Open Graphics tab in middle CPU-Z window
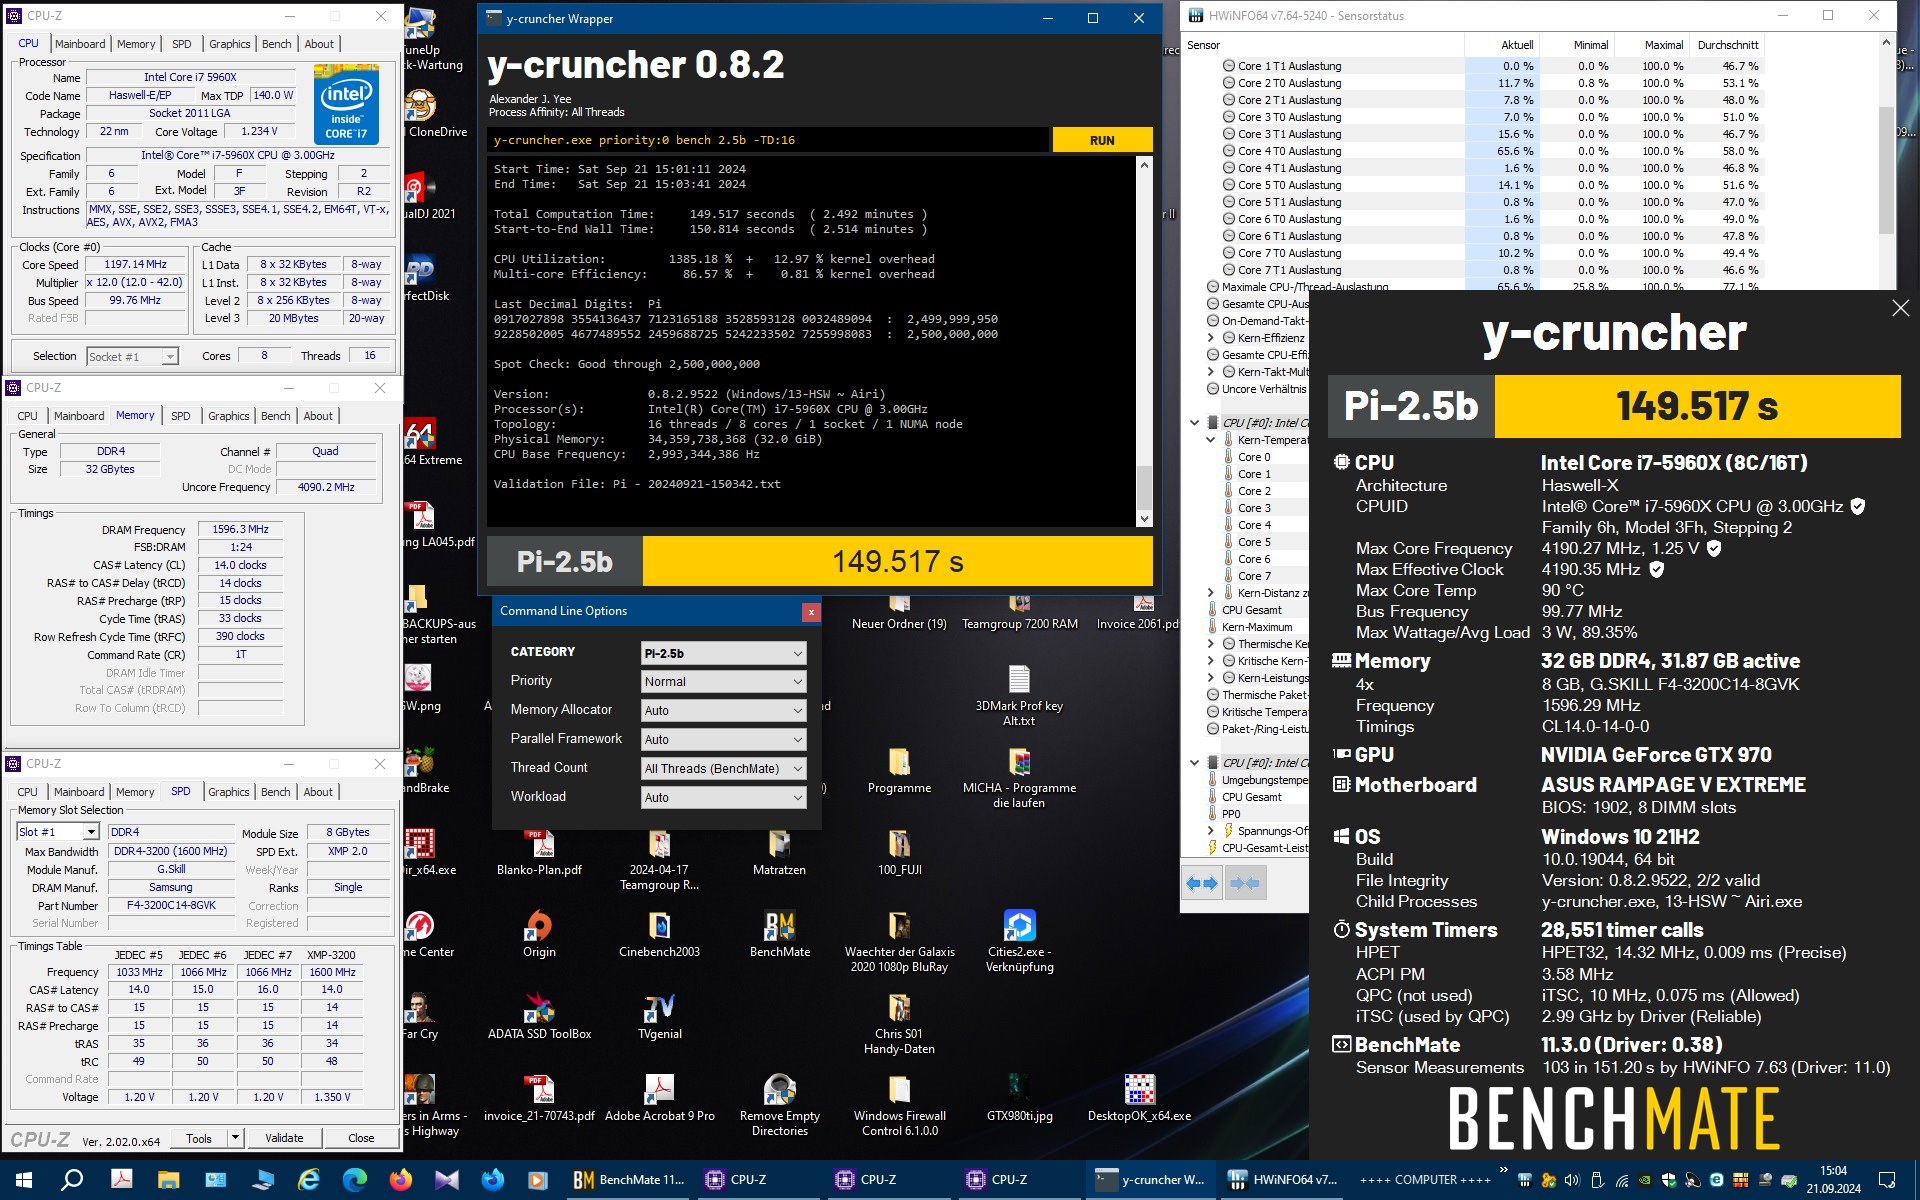 click(229, 416)
